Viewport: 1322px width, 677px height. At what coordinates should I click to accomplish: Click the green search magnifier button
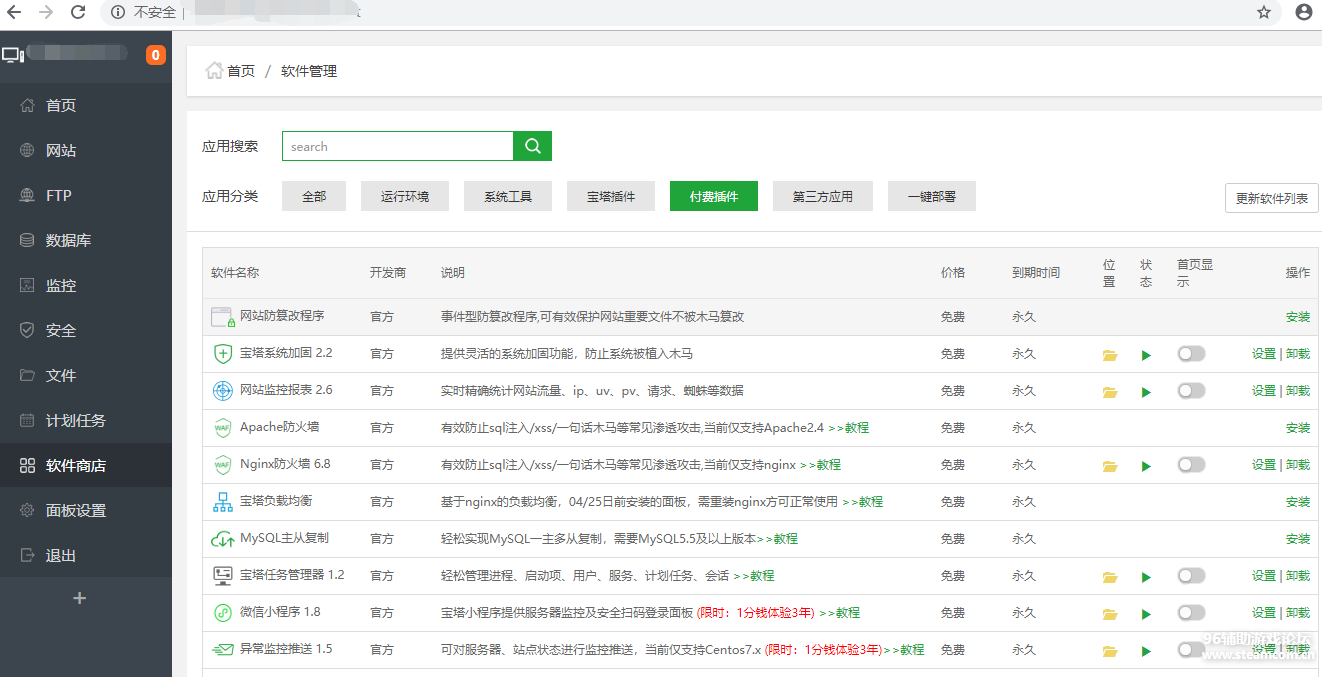point(532,146)
